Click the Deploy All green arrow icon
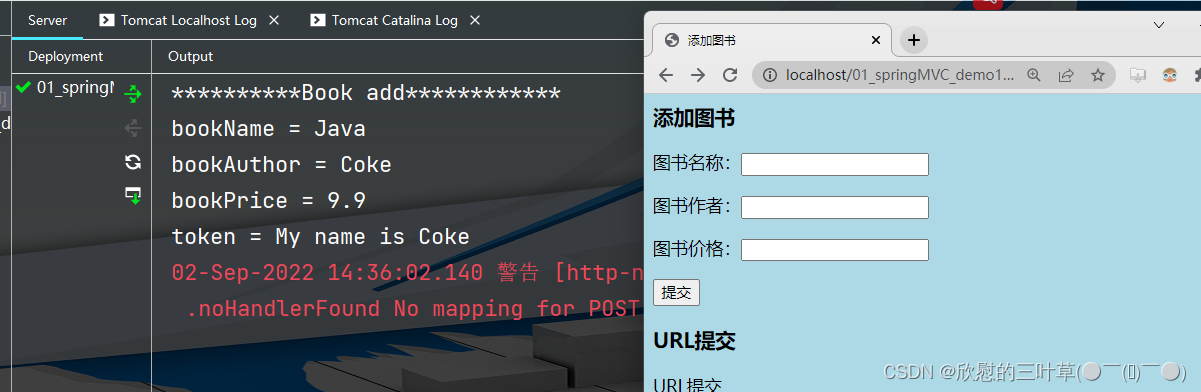 point(133,95)
